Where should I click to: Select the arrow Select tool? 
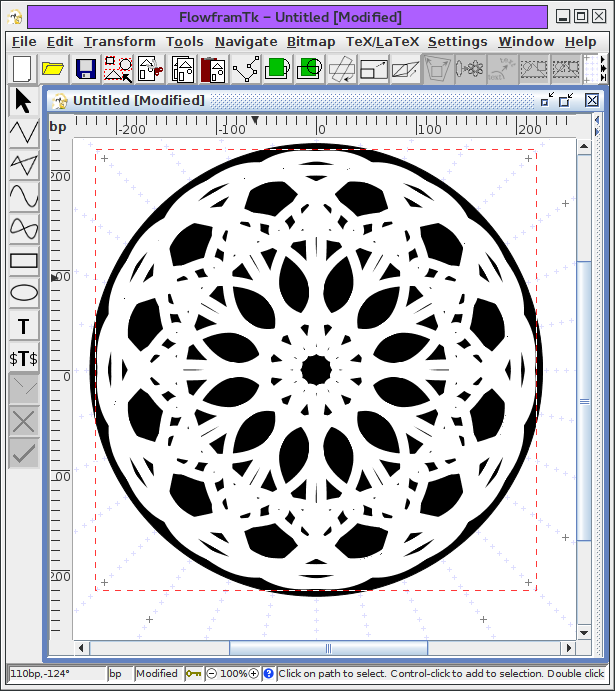point(24,101)
